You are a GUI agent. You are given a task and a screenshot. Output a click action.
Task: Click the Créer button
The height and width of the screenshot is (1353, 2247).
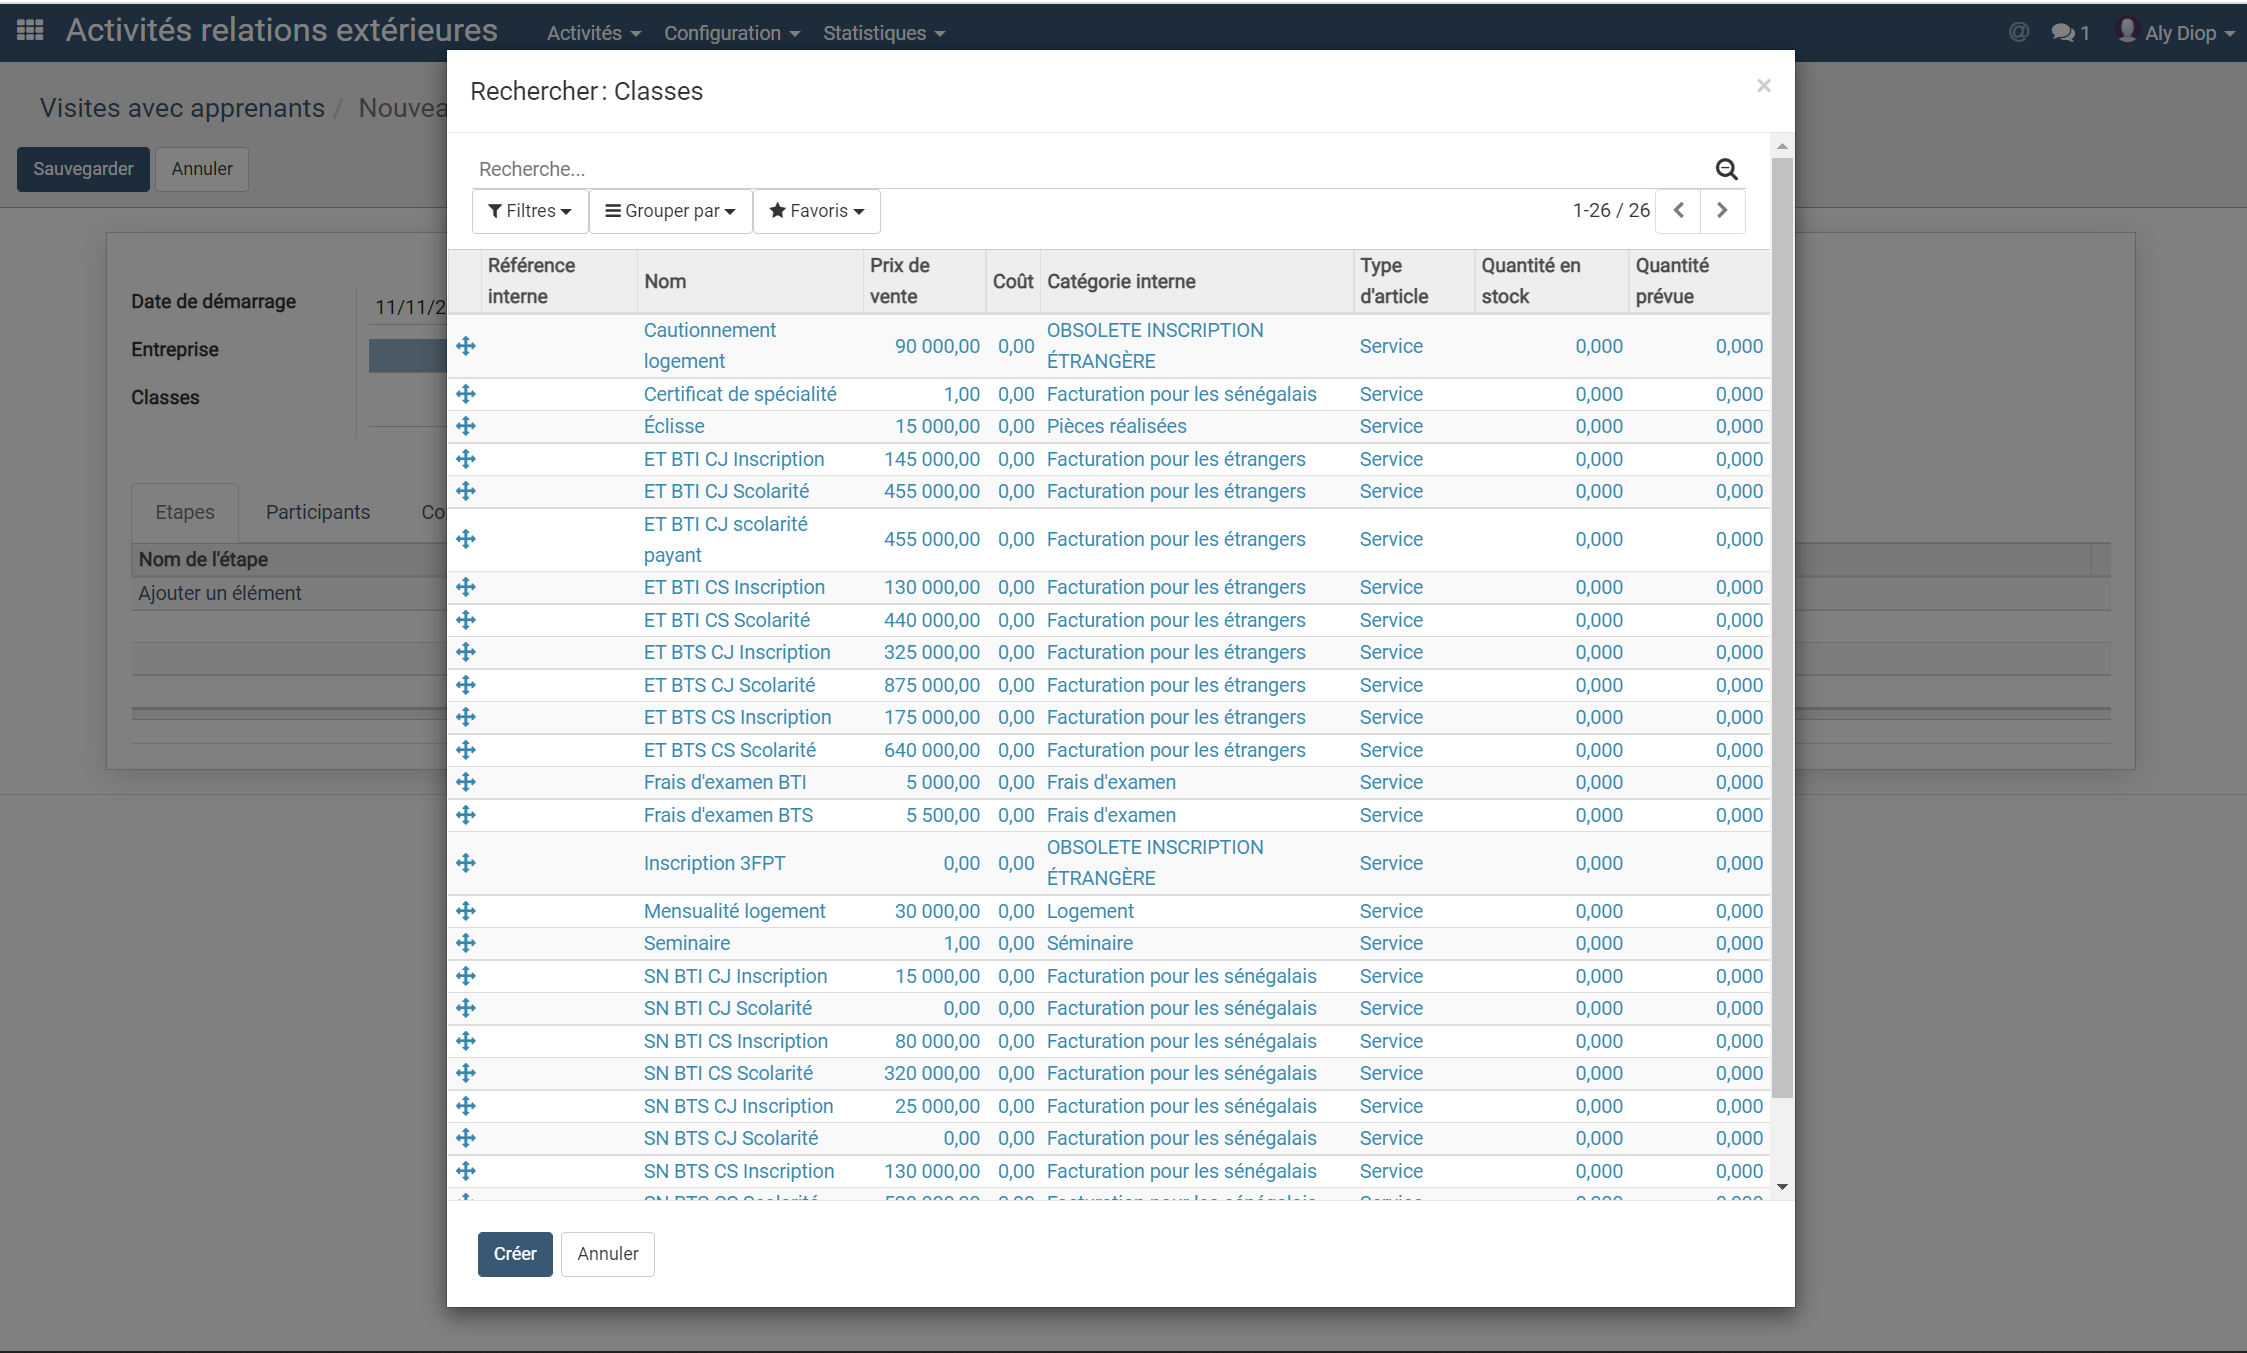[515, 1254]
